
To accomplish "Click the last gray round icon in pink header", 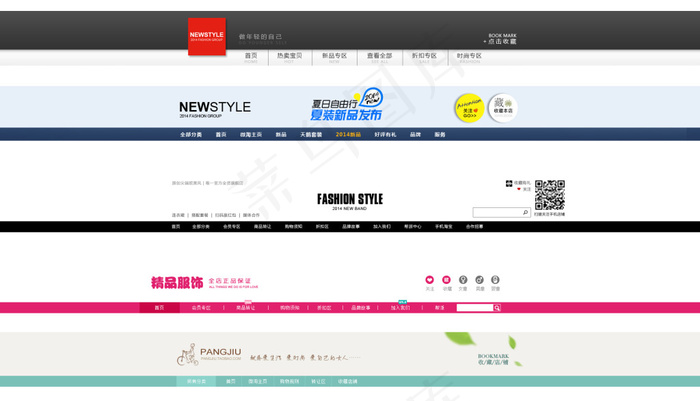I will coord(495,280).
